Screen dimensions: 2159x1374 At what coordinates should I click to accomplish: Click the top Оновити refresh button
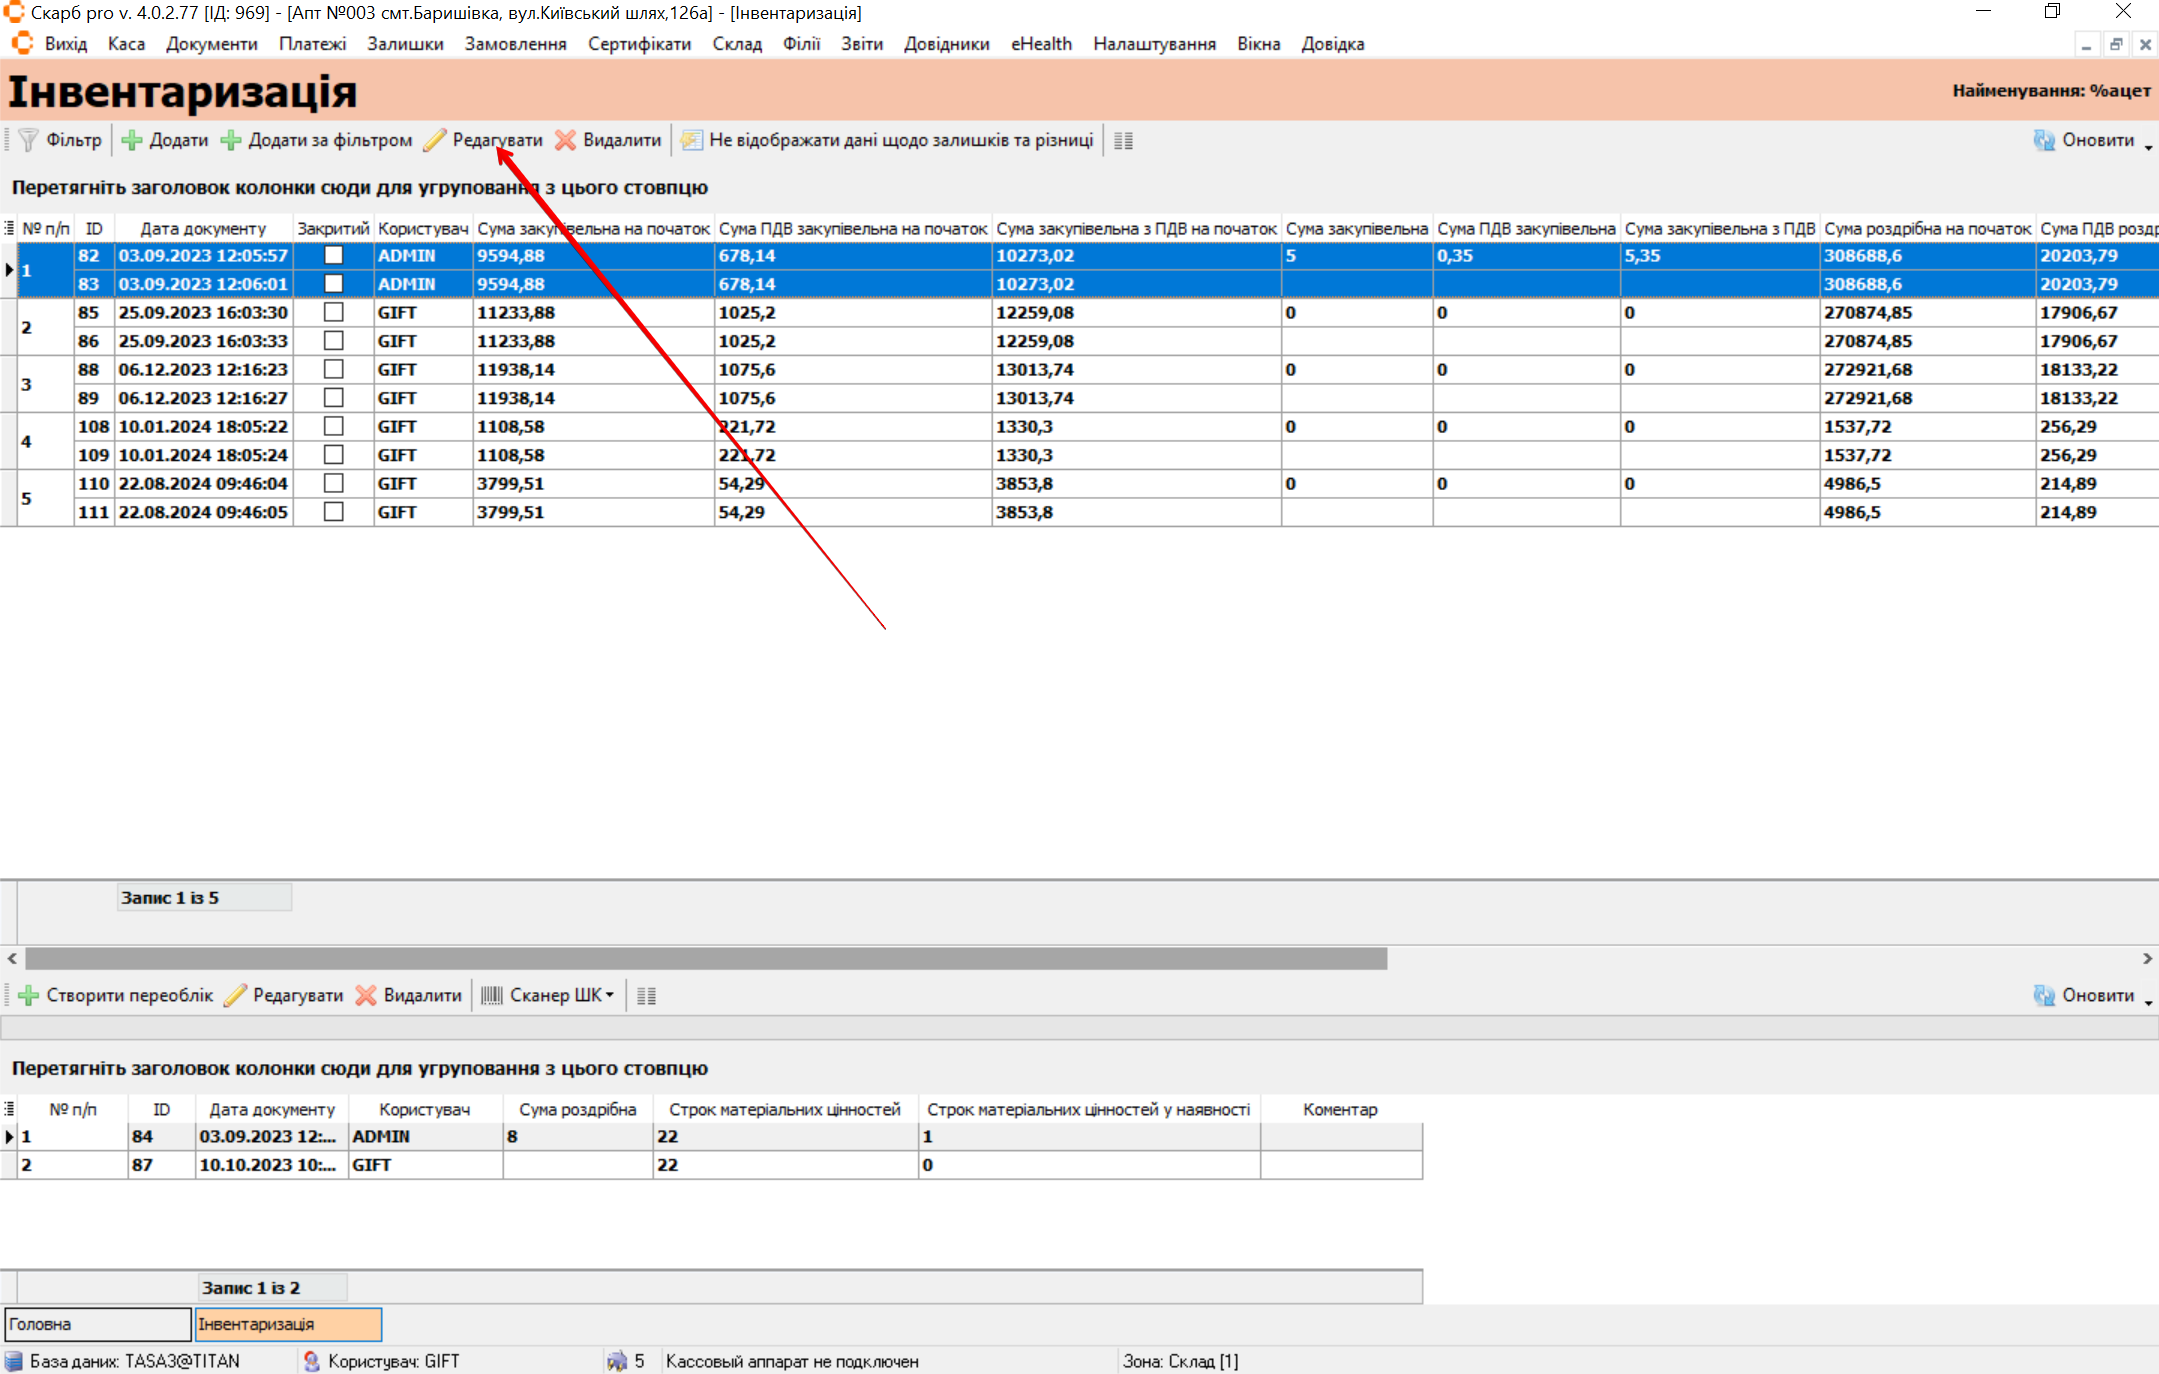2085,140
